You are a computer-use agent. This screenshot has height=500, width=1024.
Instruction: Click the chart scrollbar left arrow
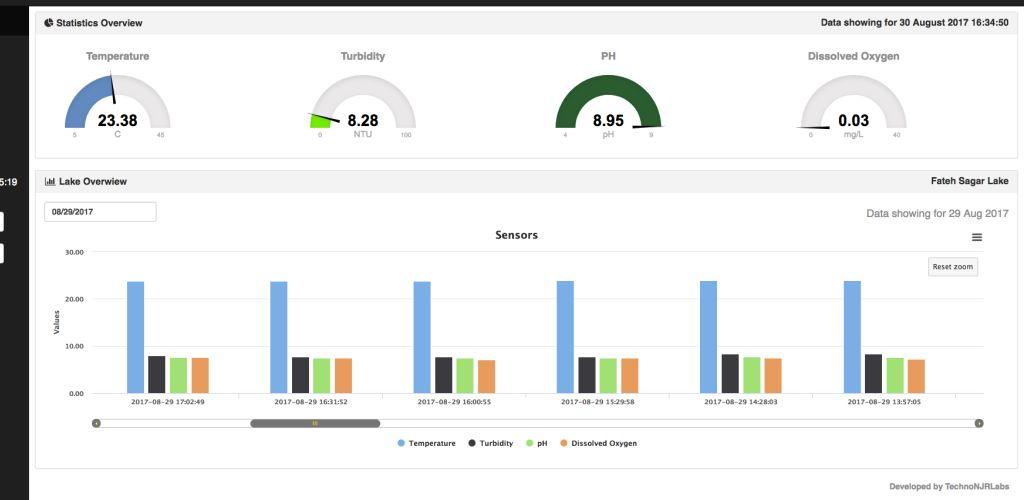coord(97,424)
